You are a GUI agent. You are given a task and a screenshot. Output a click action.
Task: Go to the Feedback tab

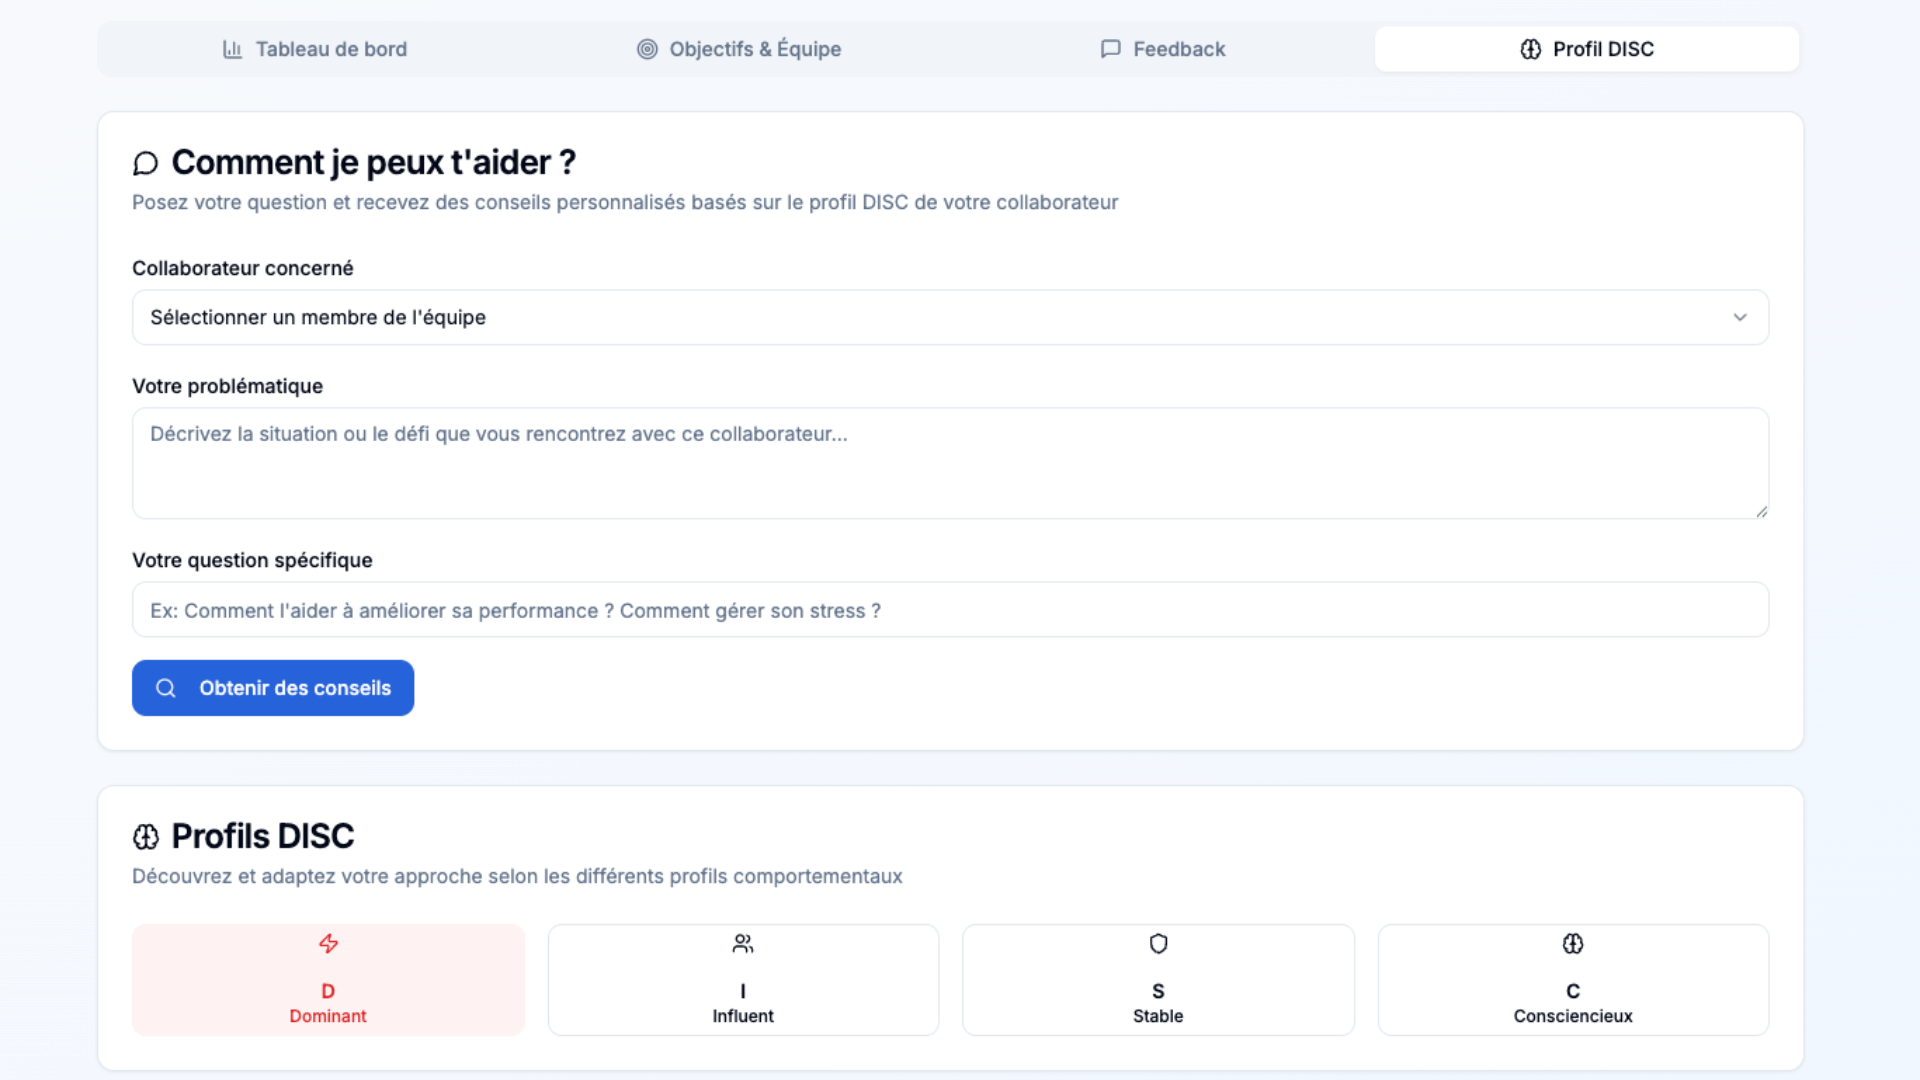1165,49
